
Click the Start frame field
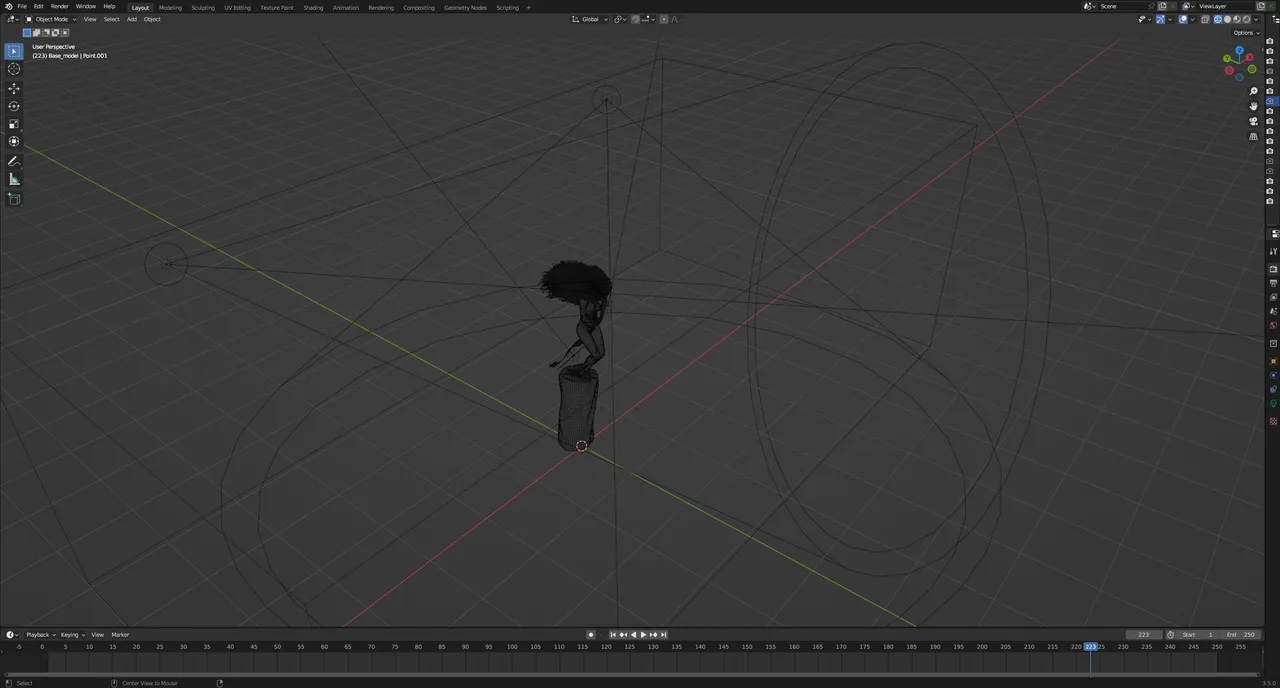click(x=1198, y=635)
